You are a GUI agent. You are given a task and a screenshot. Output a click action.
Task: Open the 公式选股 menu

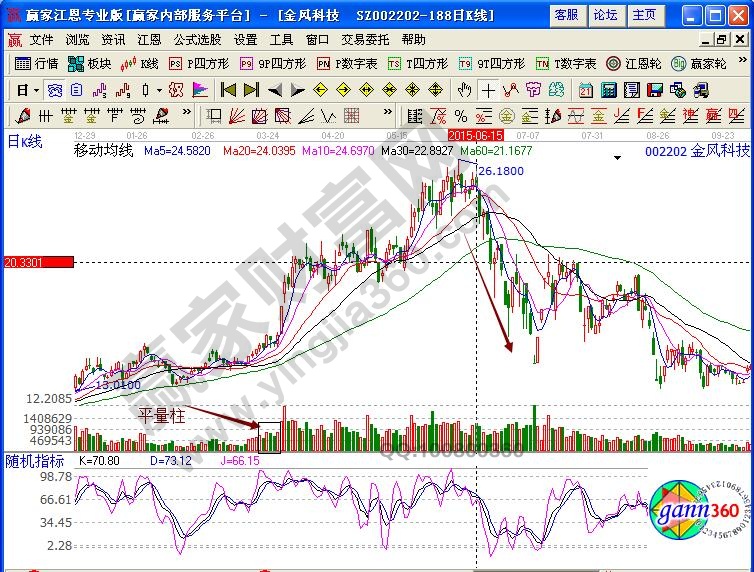(x=197, y=40)
